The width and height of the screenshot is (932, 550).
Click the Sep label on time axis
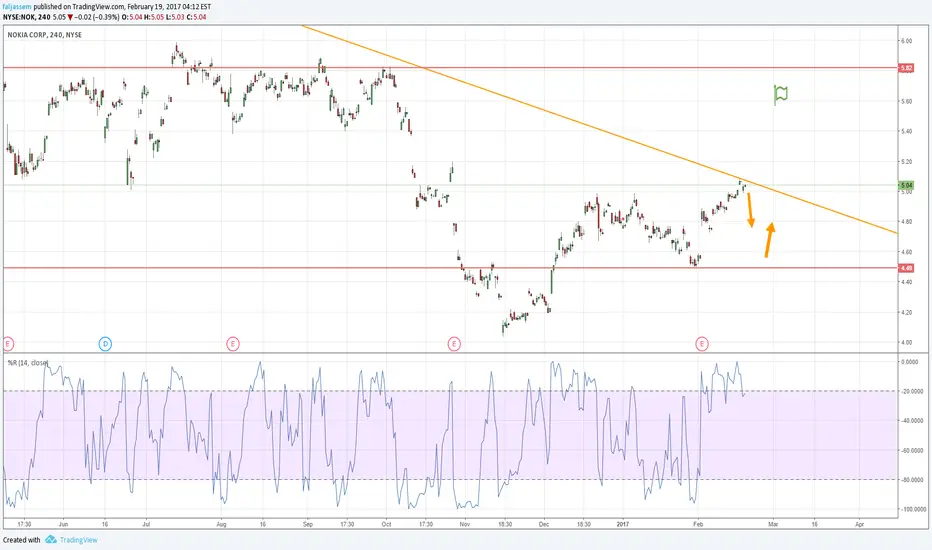(x=307, y=524)
